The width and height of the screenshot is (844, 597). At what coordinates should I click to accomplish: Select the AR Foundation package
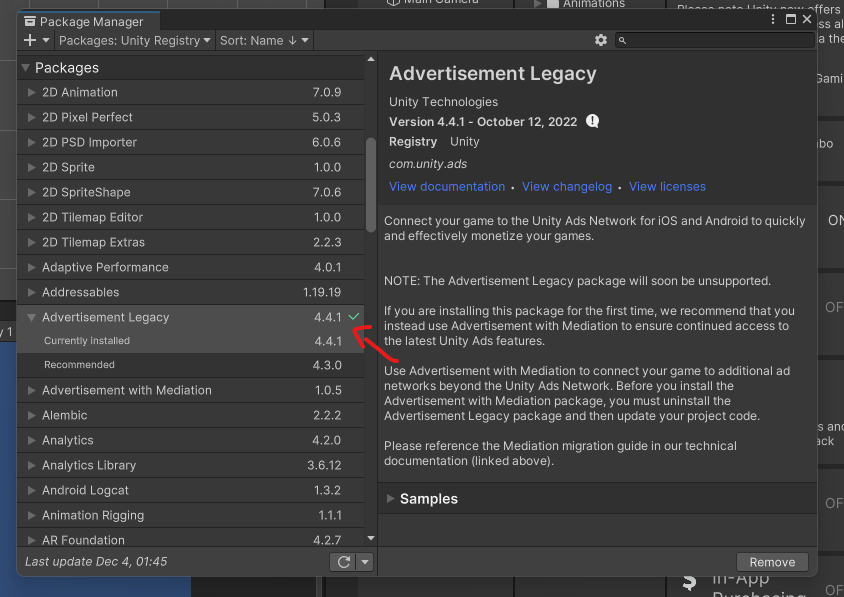tap(191, 538)
